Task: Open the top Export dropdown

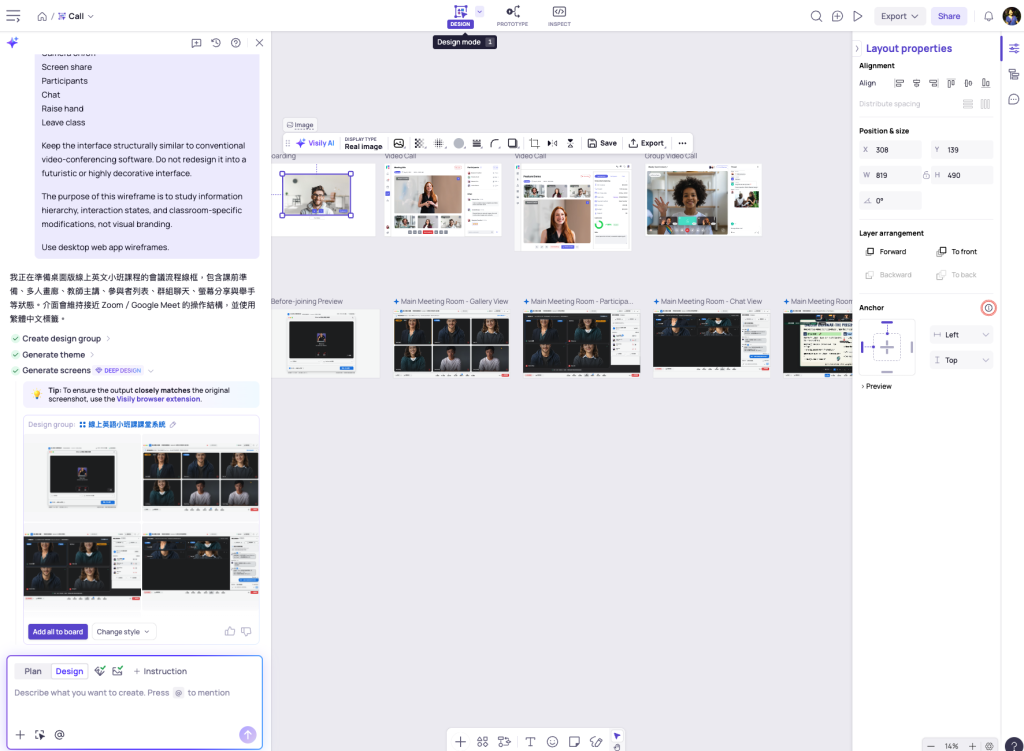Action: coord(899,16)
